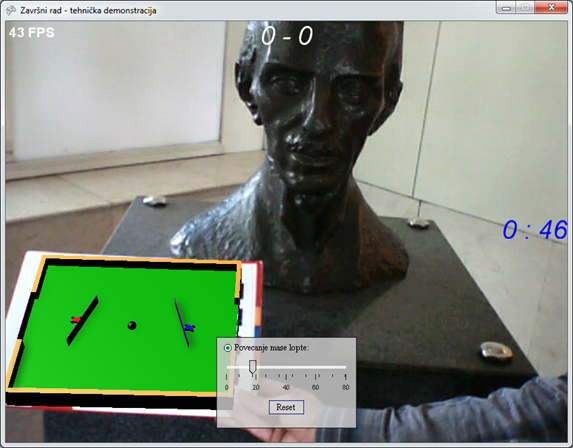Toggle the Povecanje mase lopte radio button
573x448 pixels.
pyautogui.click(x=228, y=348)
